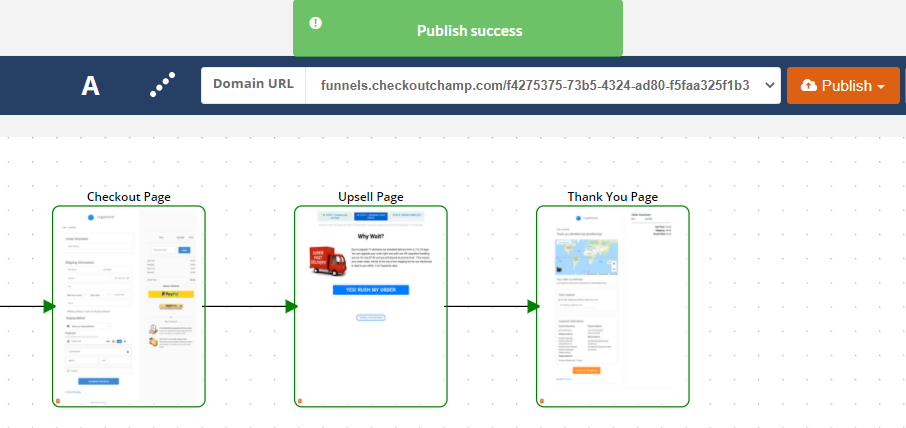Click "YES! RUSH MY ORDER" in Upsell preview

pyautogui.click(x=370, y=290)
